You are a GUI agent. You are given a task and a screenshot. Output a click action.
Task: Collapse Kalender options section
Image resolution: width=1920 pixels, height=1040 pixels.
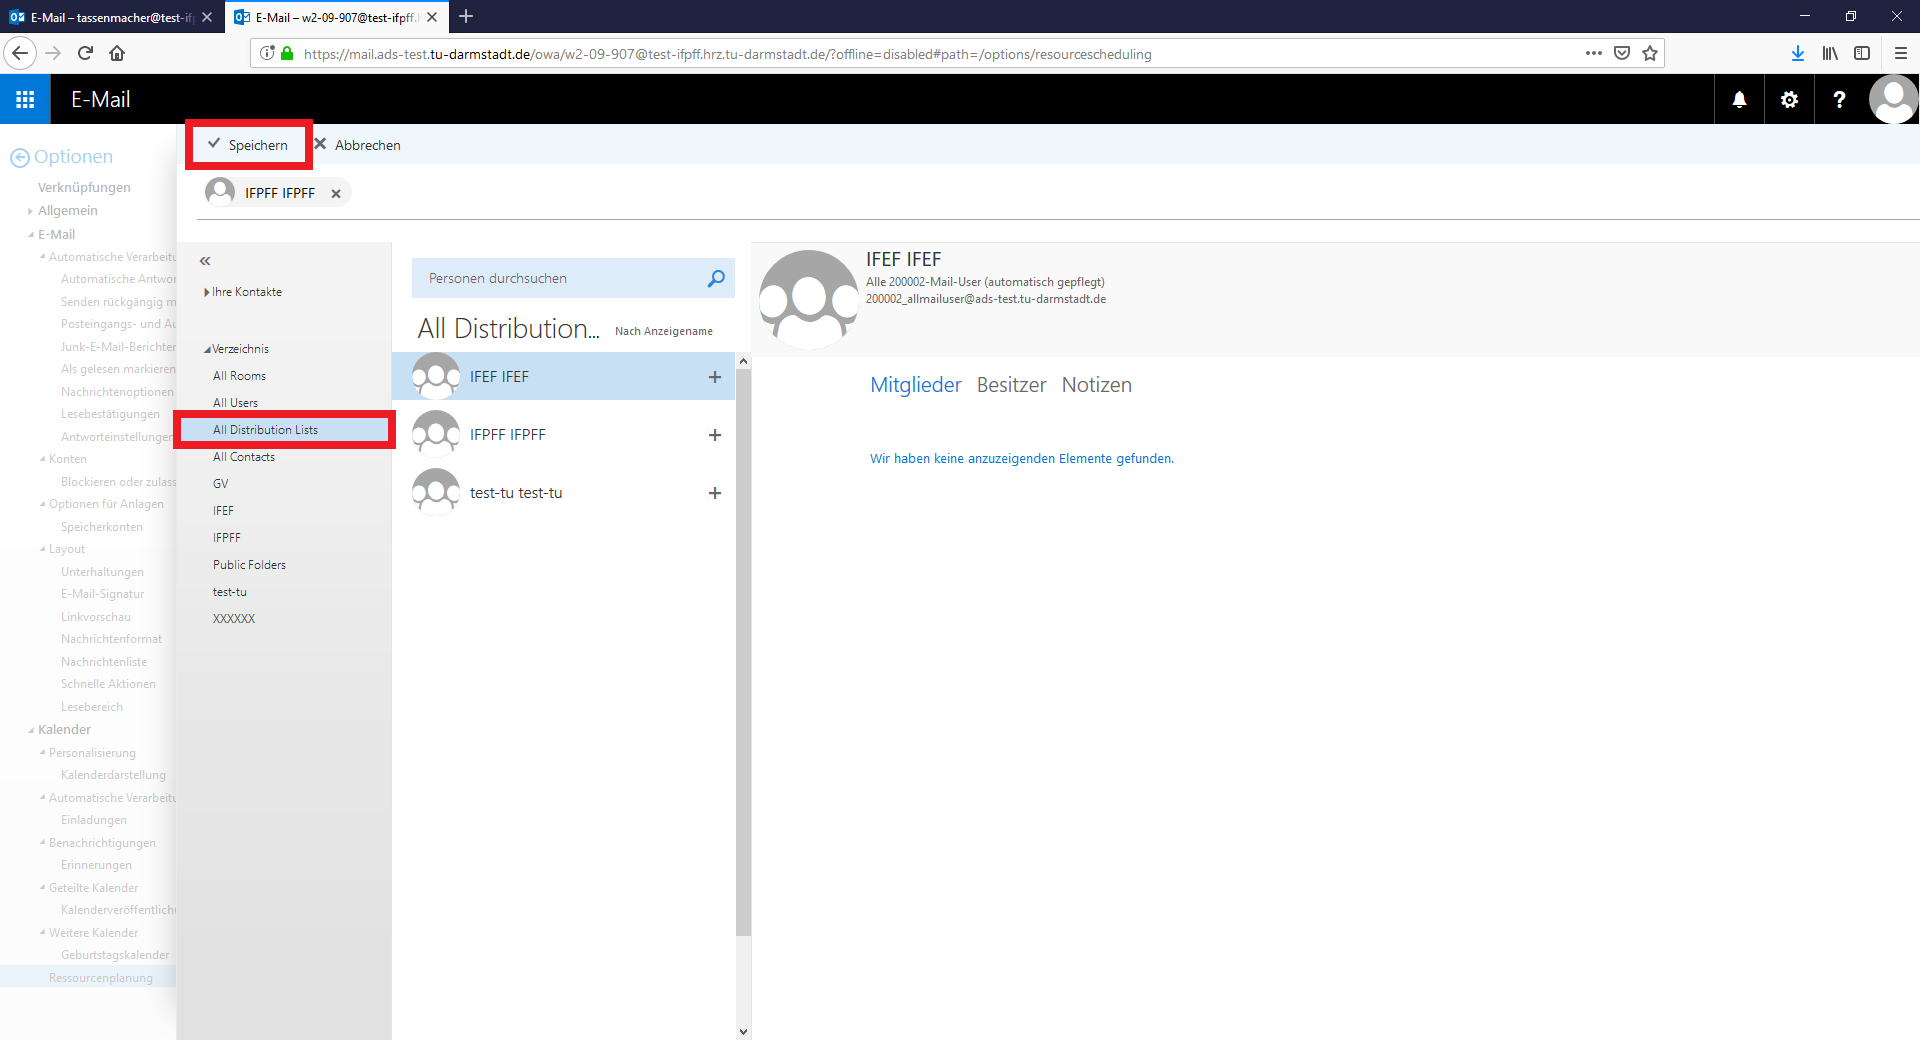[30, 730]
